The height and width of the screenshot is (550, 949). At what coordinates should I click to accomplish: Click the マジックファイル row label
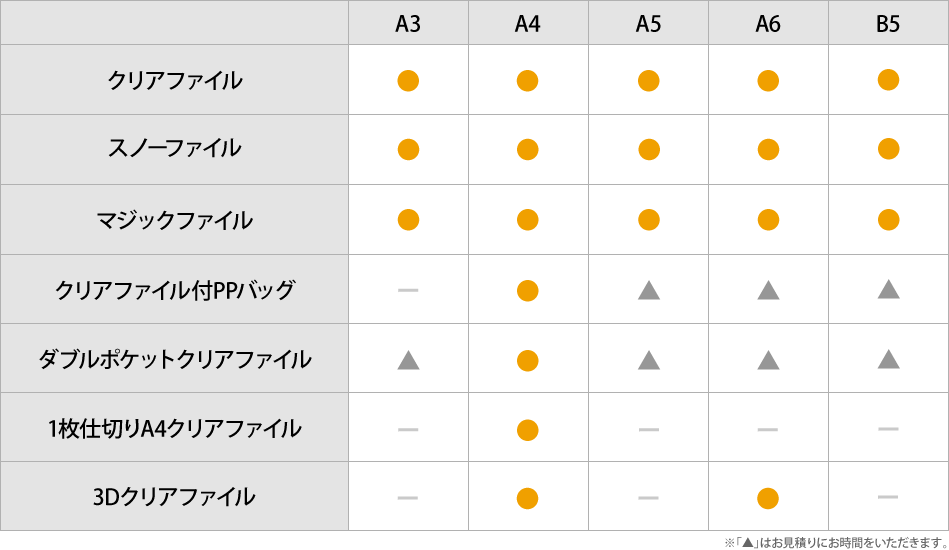pyautogui.click(x=175, y=220)
